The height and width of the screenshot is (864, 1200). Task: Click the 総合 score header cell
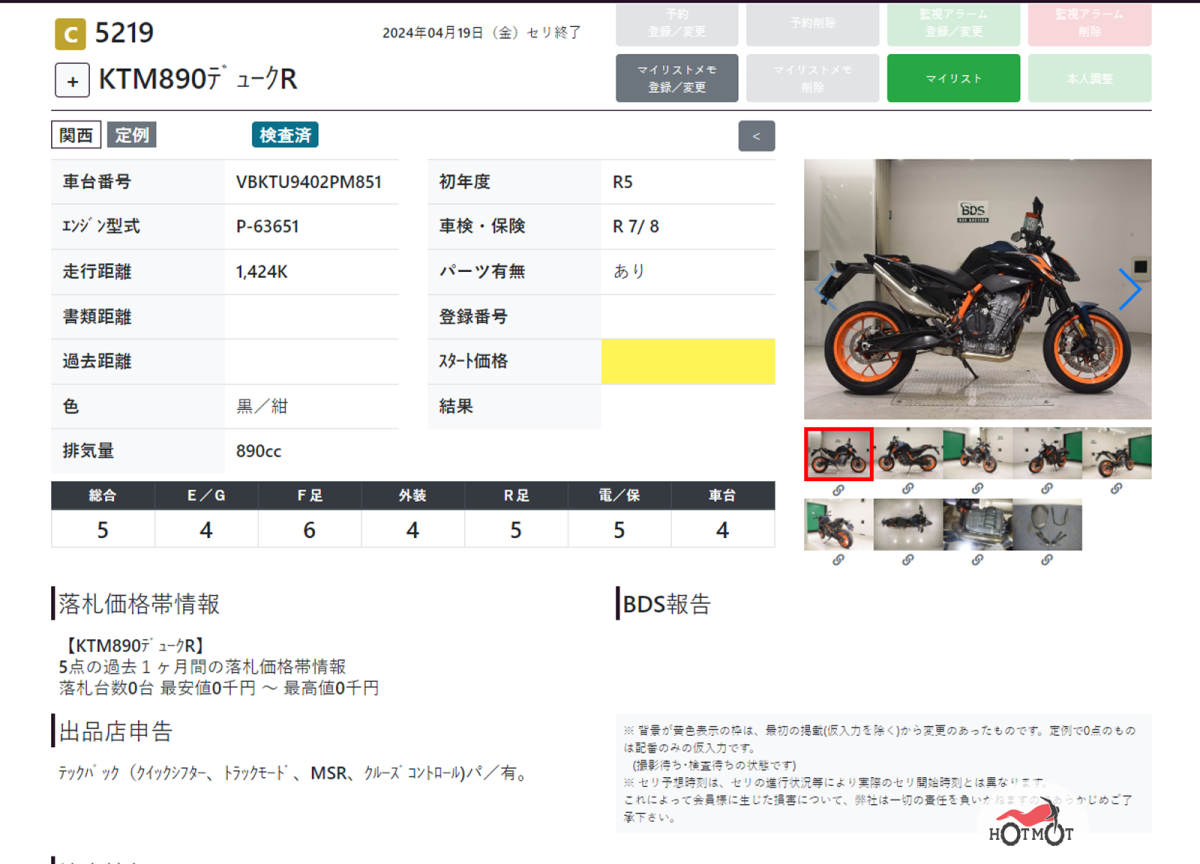tap(103, 495)
